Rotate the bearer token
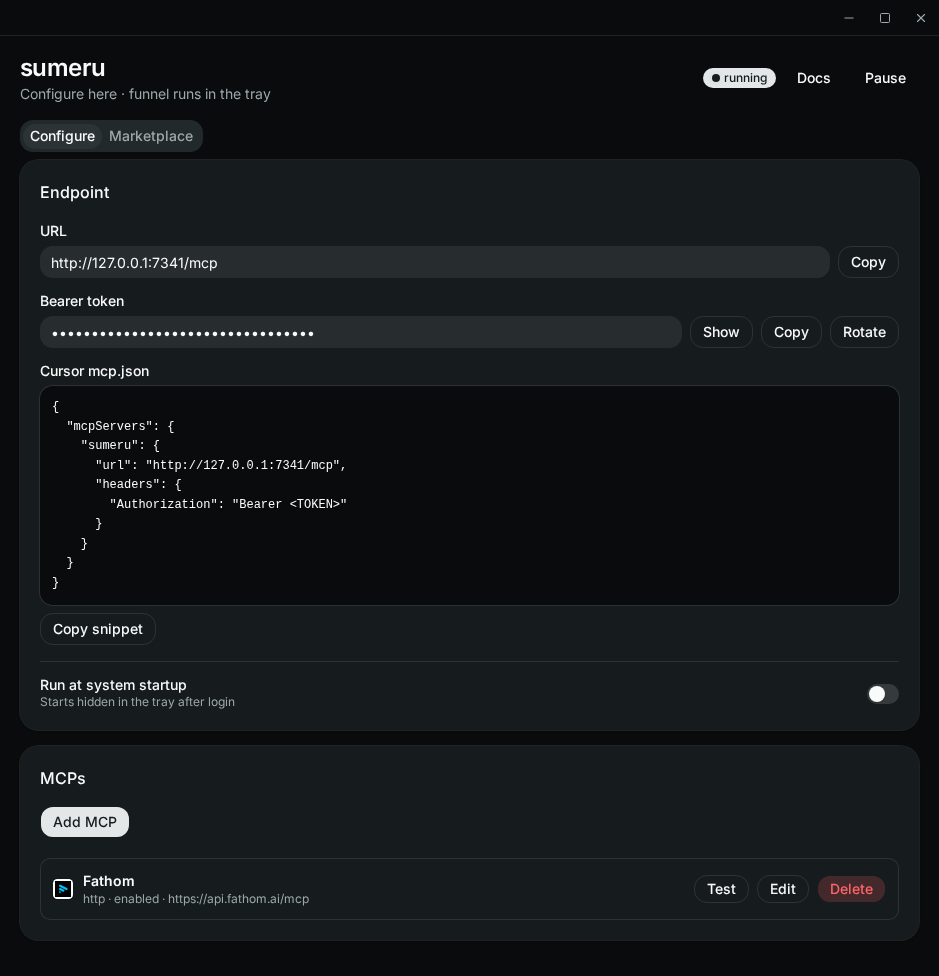Image resolution: width=939 pixels, height=976 pixels. coord(864,332)
